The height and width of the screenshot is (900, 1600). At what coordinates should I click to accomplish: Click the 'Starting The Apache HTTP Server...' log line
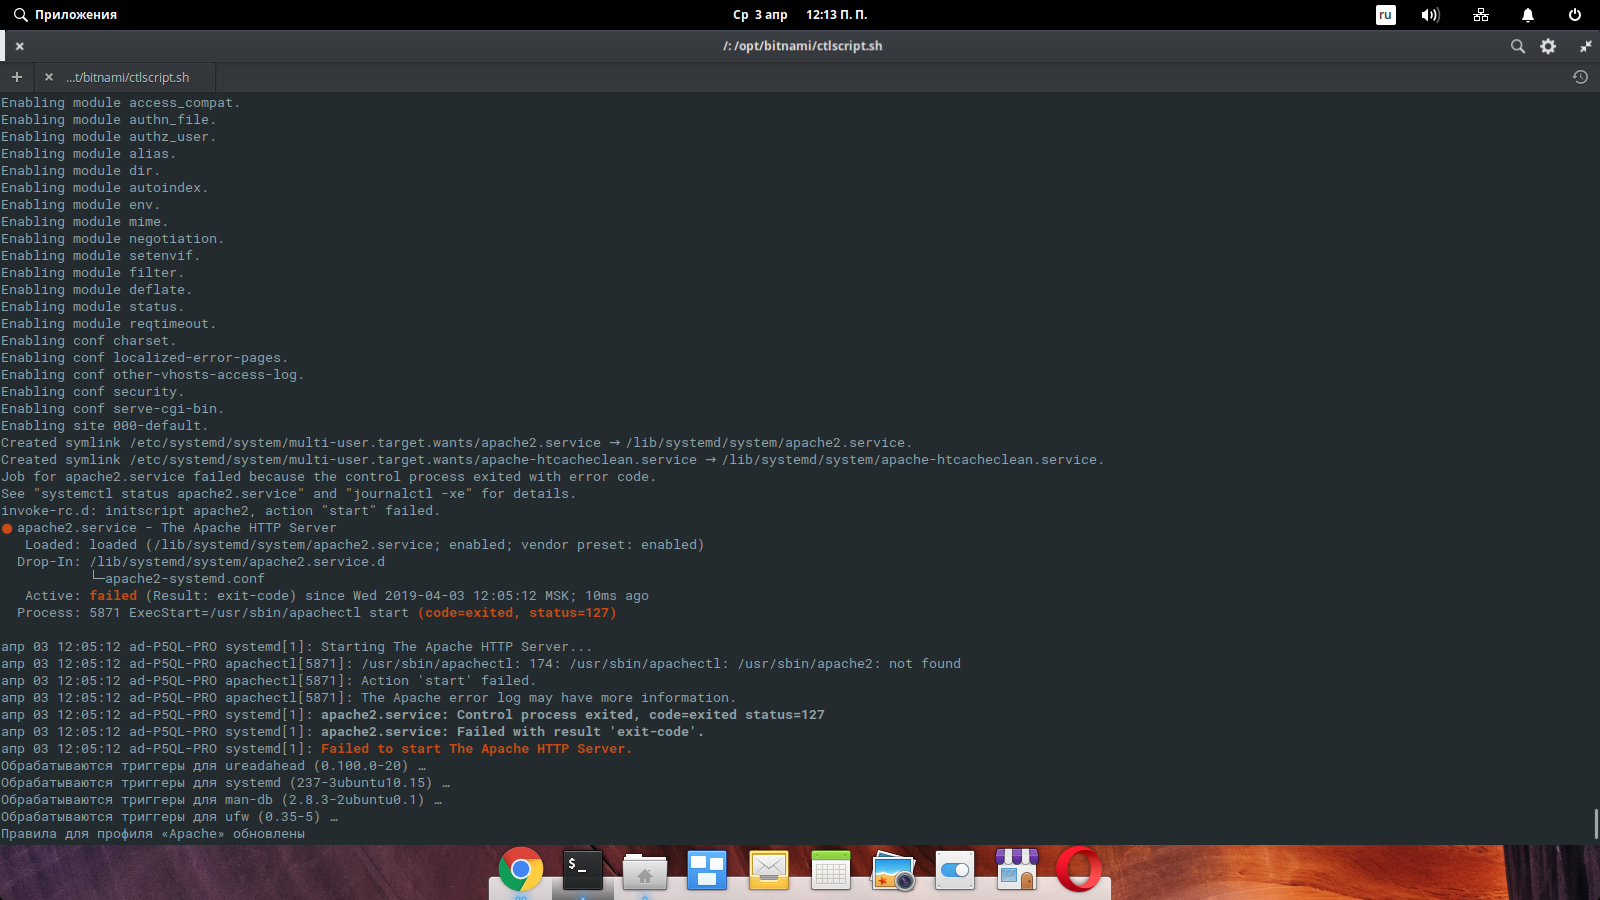coord(456,647)
